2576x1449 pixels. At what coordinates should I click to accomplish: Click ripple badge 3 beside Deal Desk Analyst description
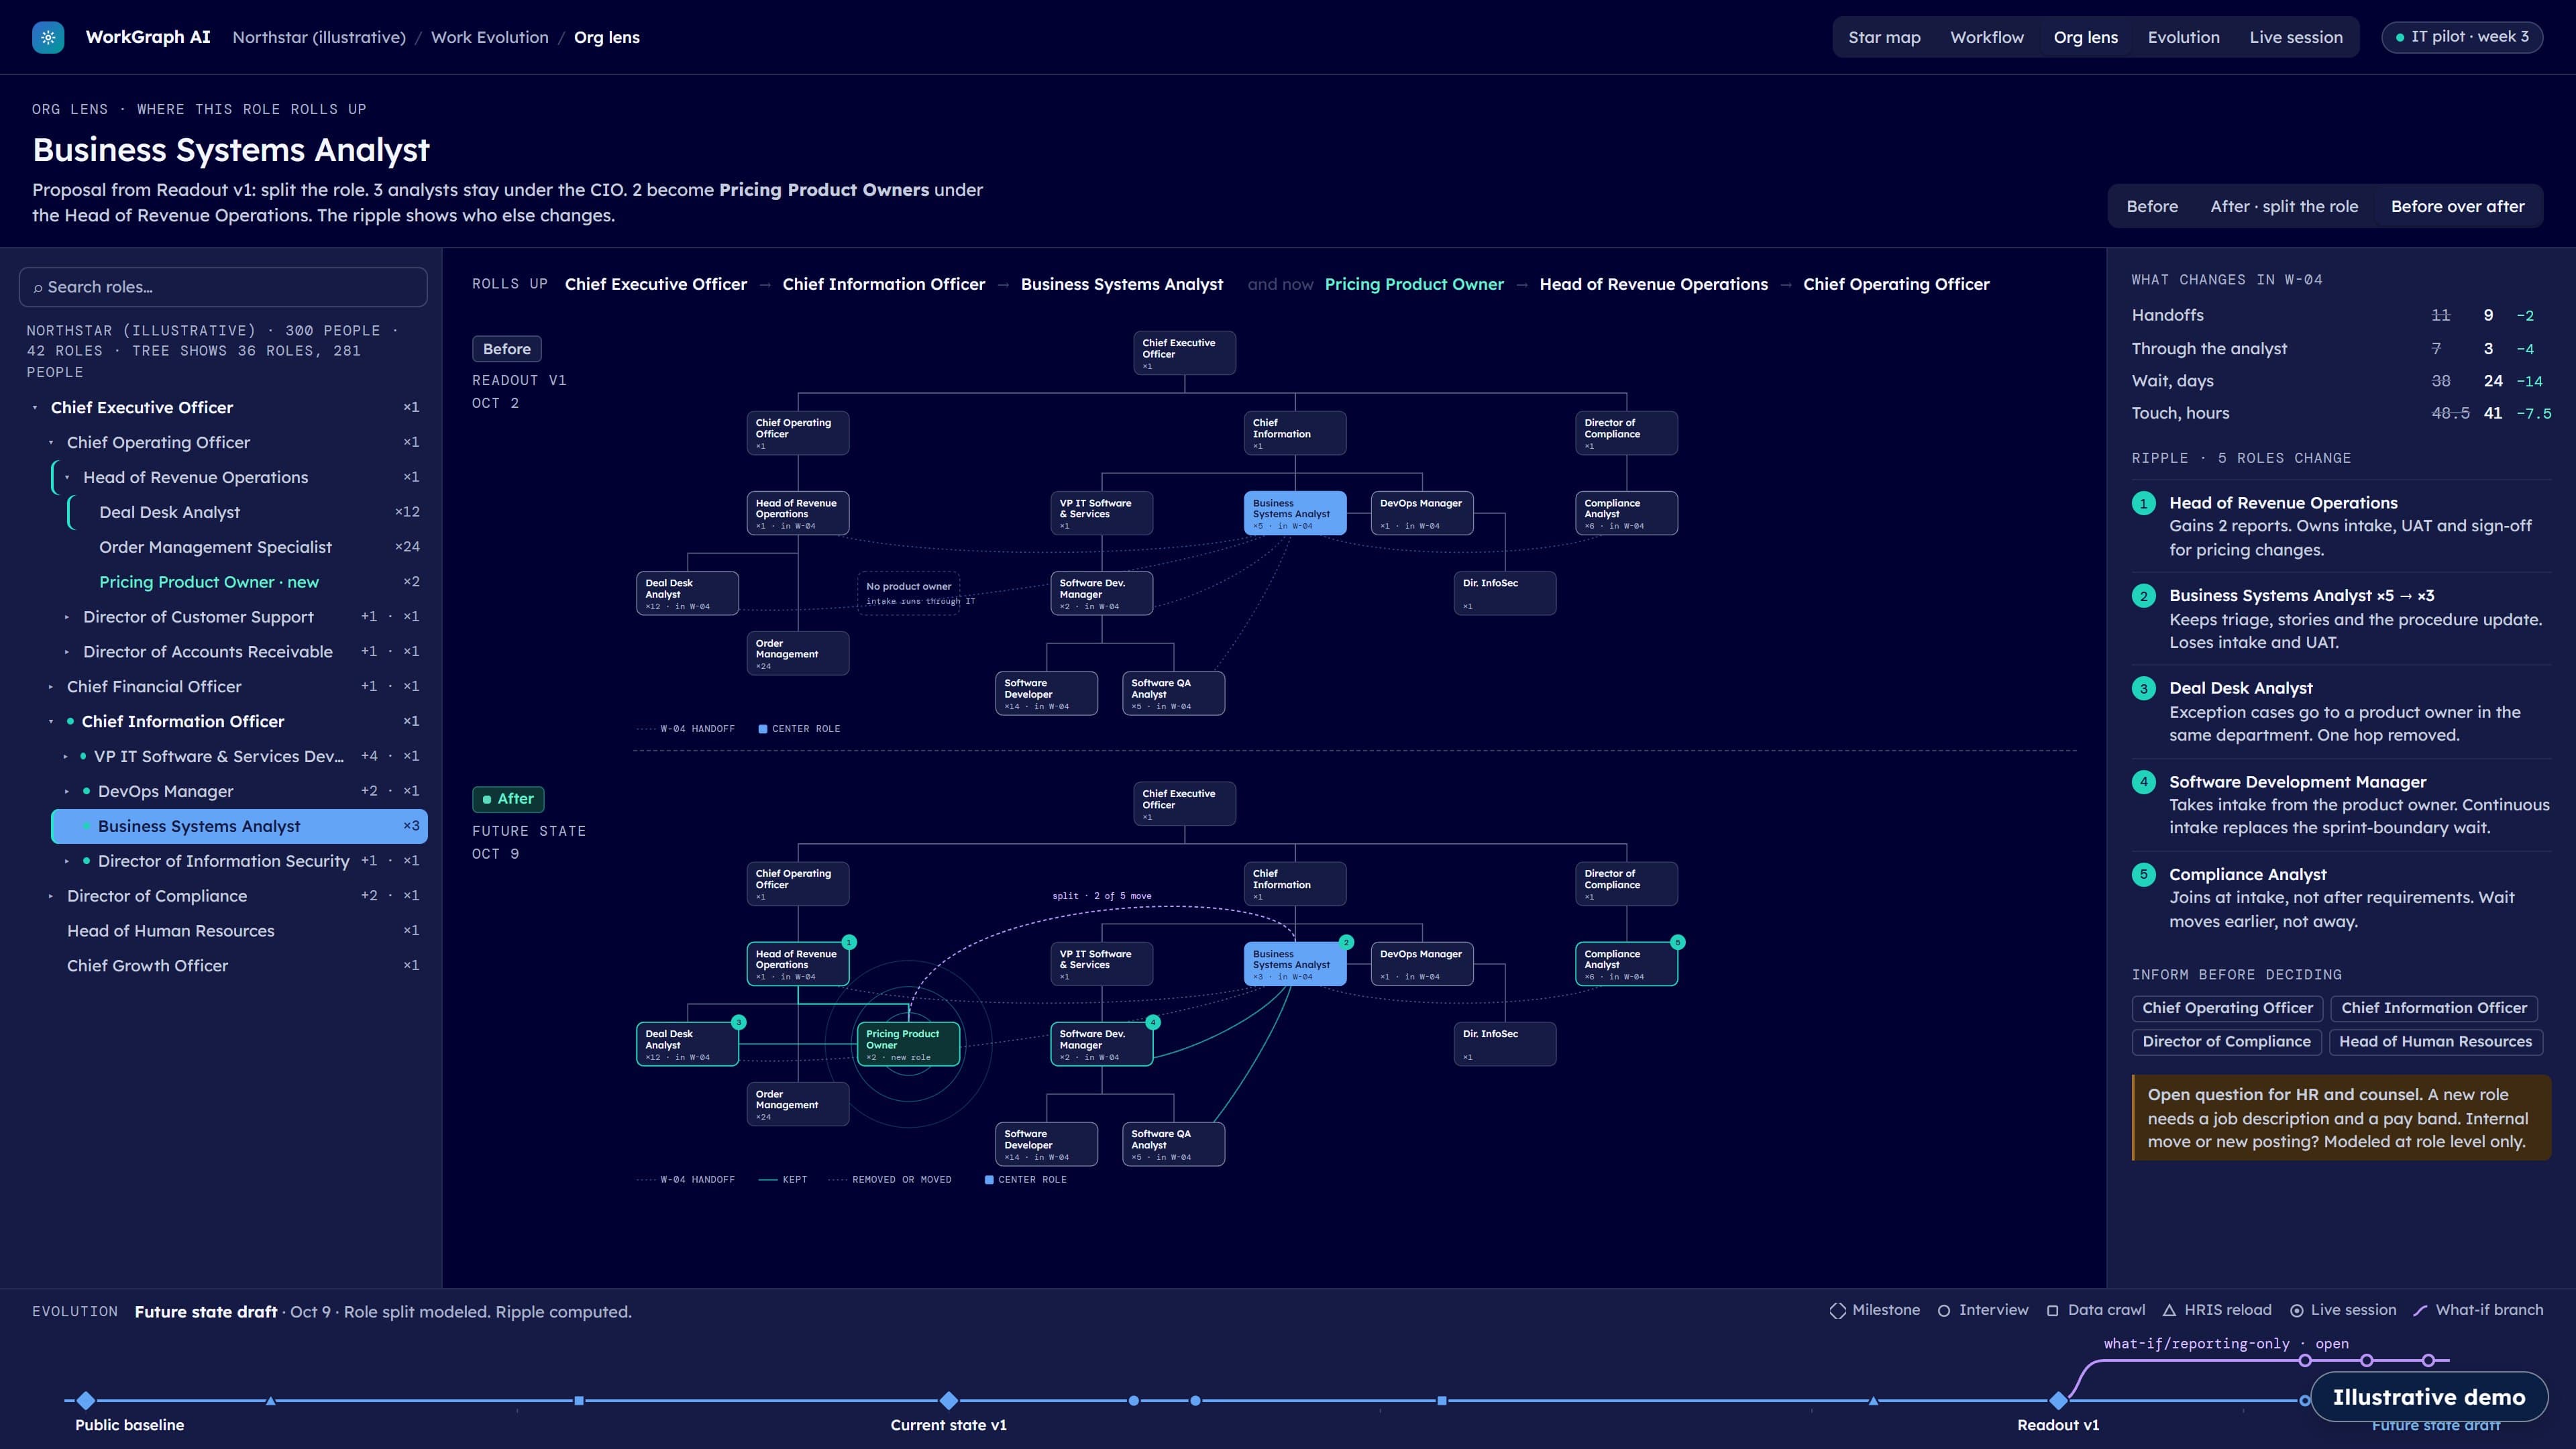click(x=2143, y=689)
